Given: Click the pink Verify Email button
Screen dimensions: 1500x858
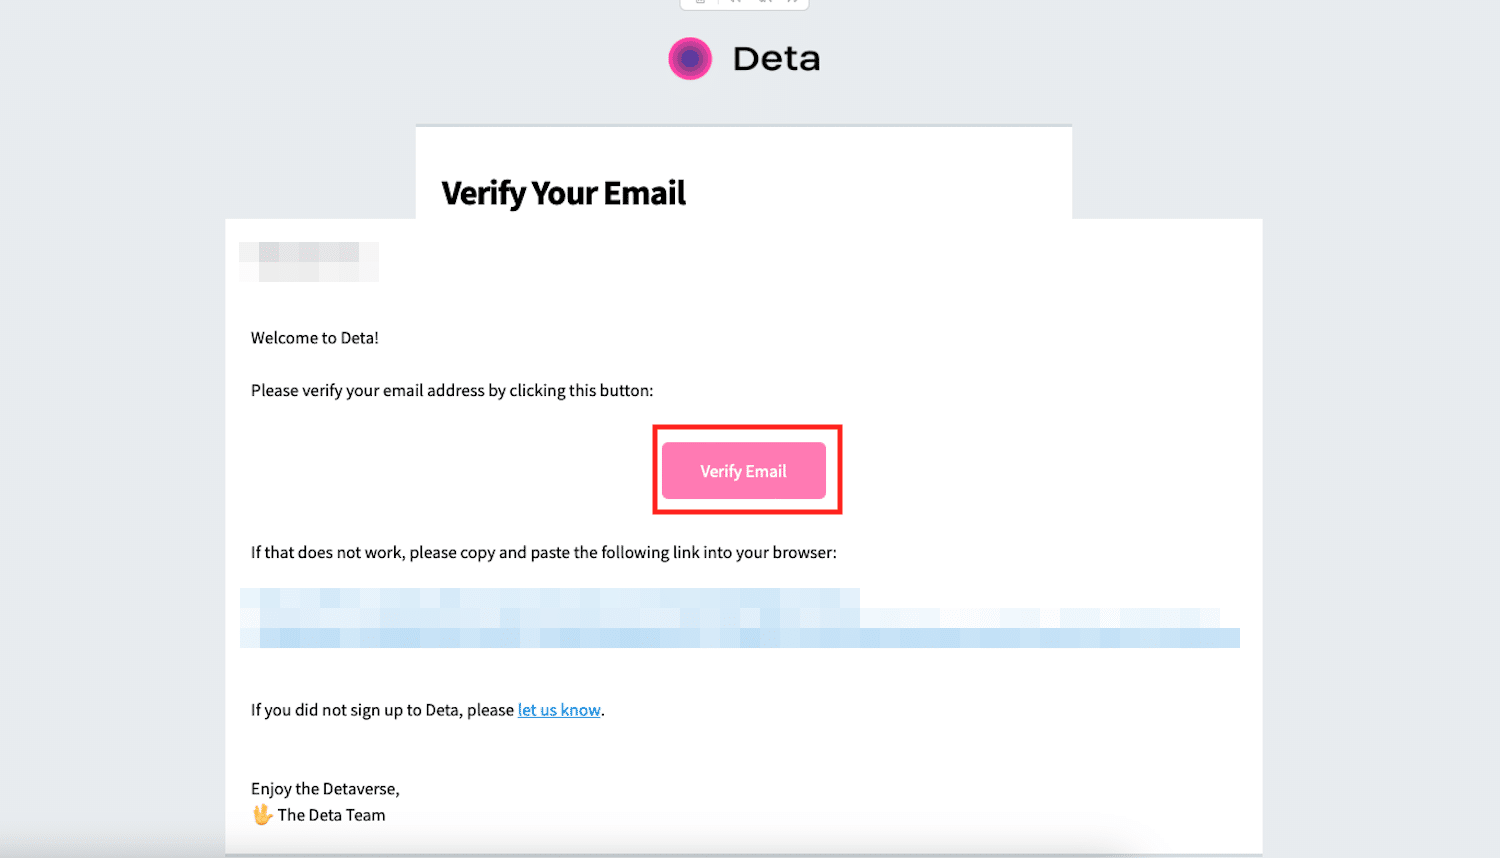Looking at the screenshot, I should click(x=743, y=470).
